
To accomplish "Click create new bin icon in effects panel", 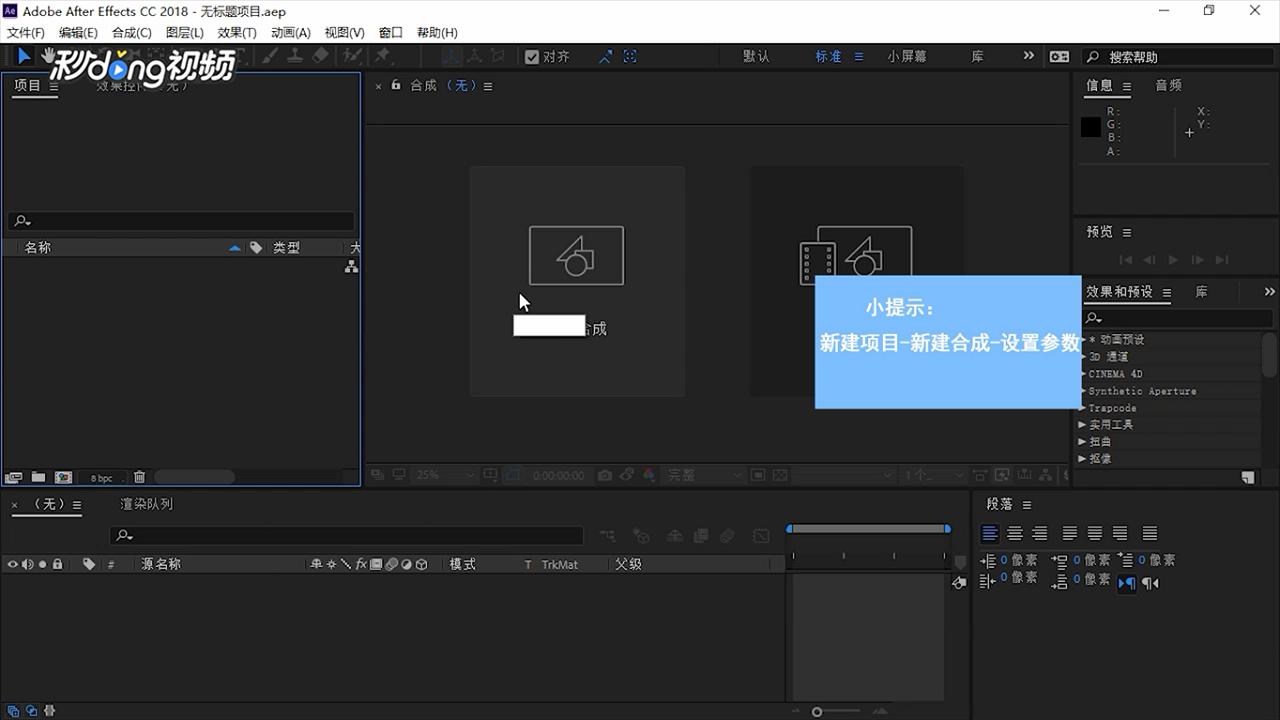I will [x=1248, y=478].
